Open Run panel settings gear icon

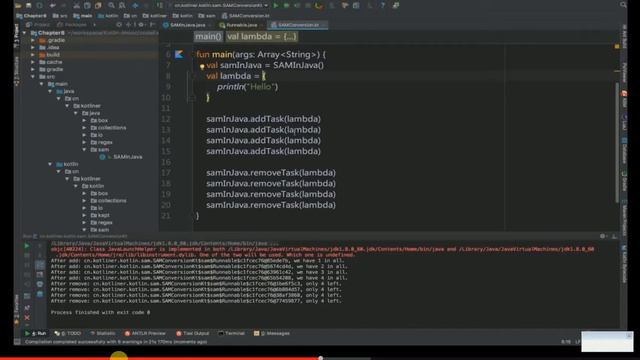click(x=602, y=236)
